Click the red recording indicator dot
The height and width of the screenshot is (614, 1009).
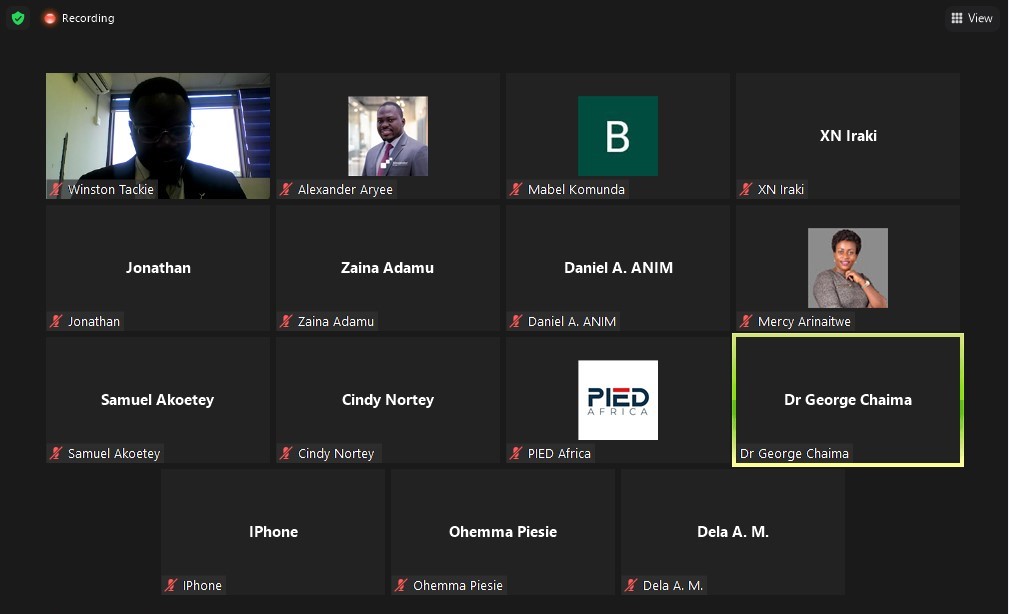(x=49, y=17)
